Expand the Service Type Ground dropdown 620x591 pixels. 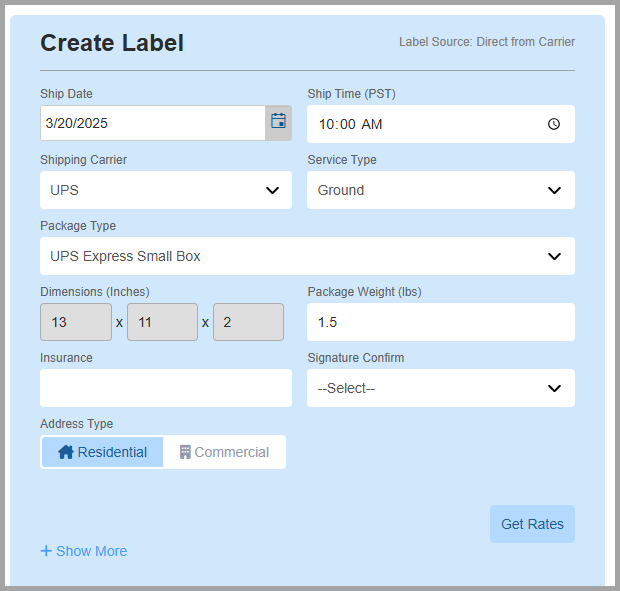[441, 190]
